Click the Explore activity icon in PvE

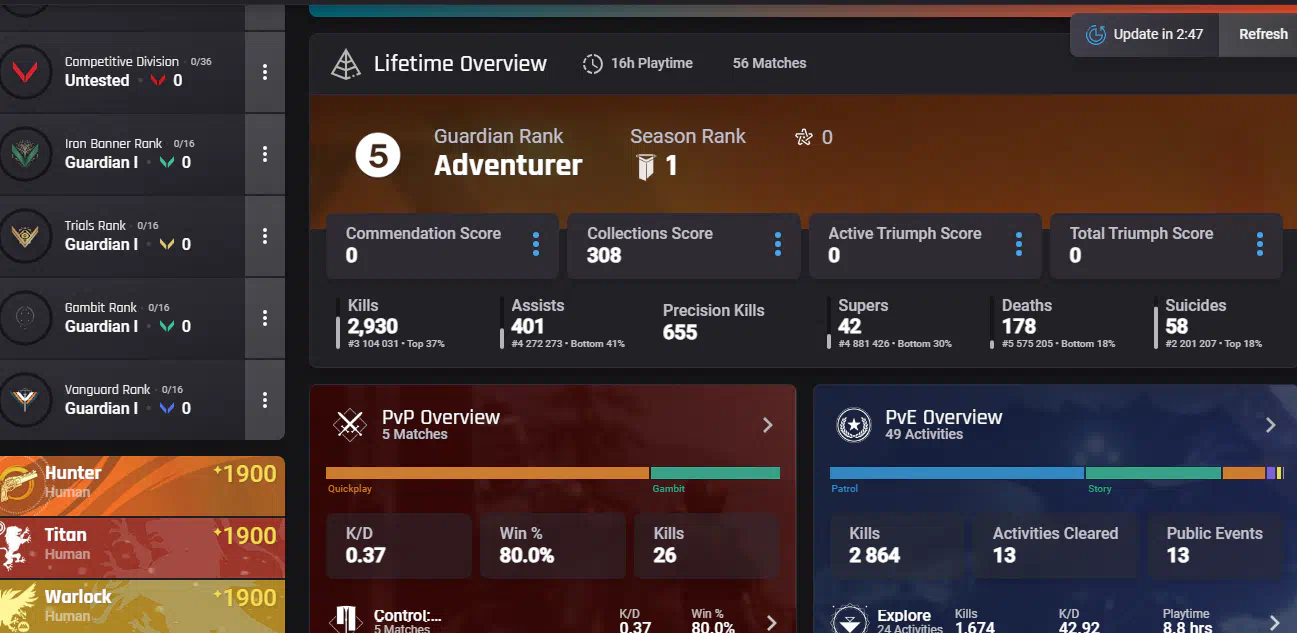850,620
